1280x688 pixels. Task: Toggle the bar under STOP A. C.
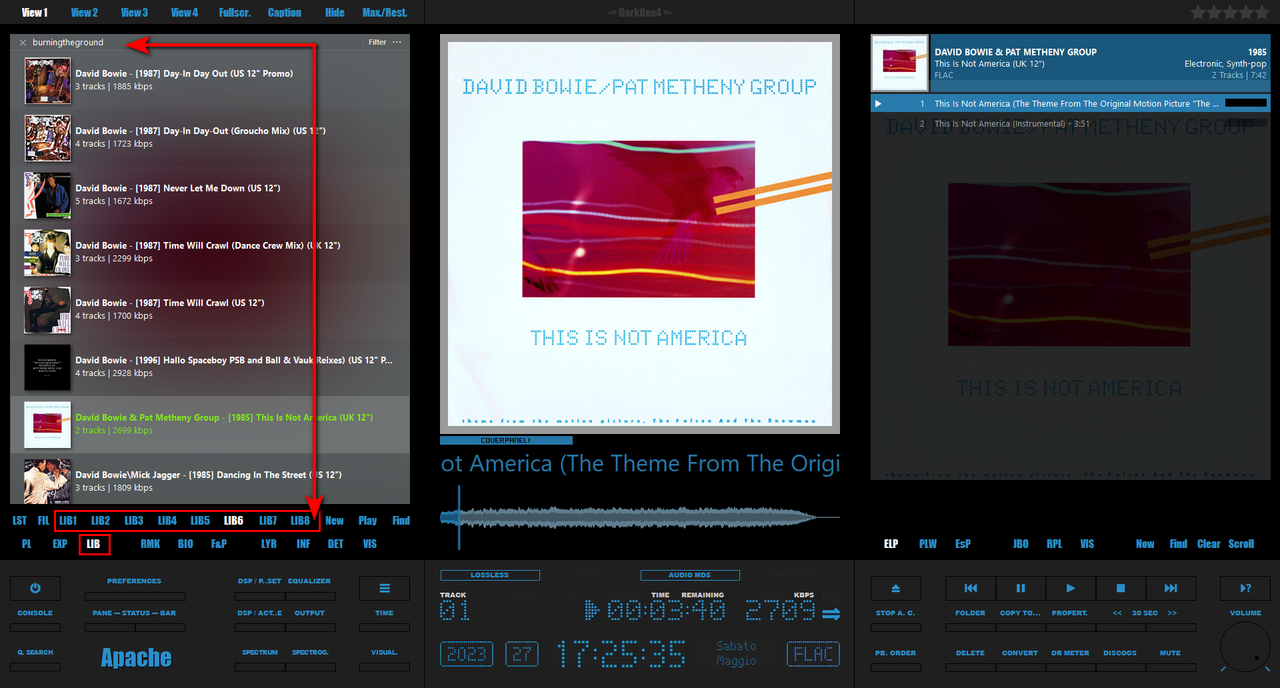coord(895,628)
